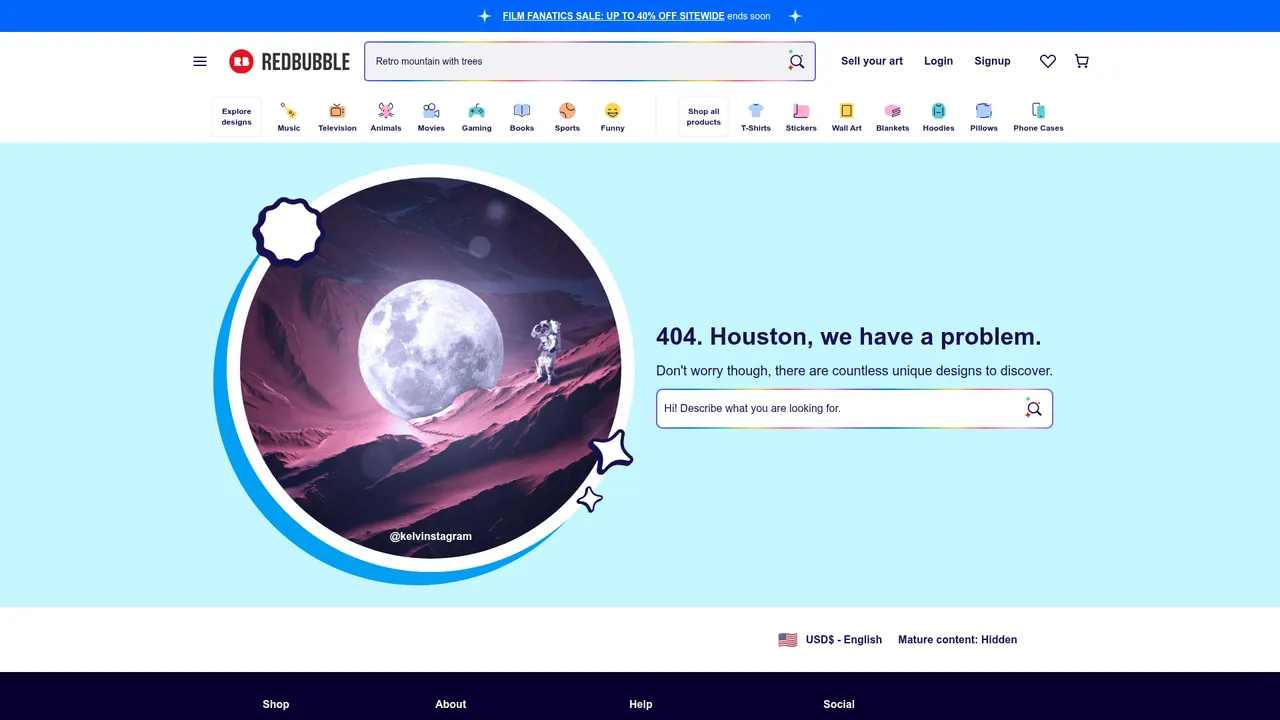Browse the Sports category
This screenshot has height=720, width=1280.
pyautogui.click(x=567, y=117)
